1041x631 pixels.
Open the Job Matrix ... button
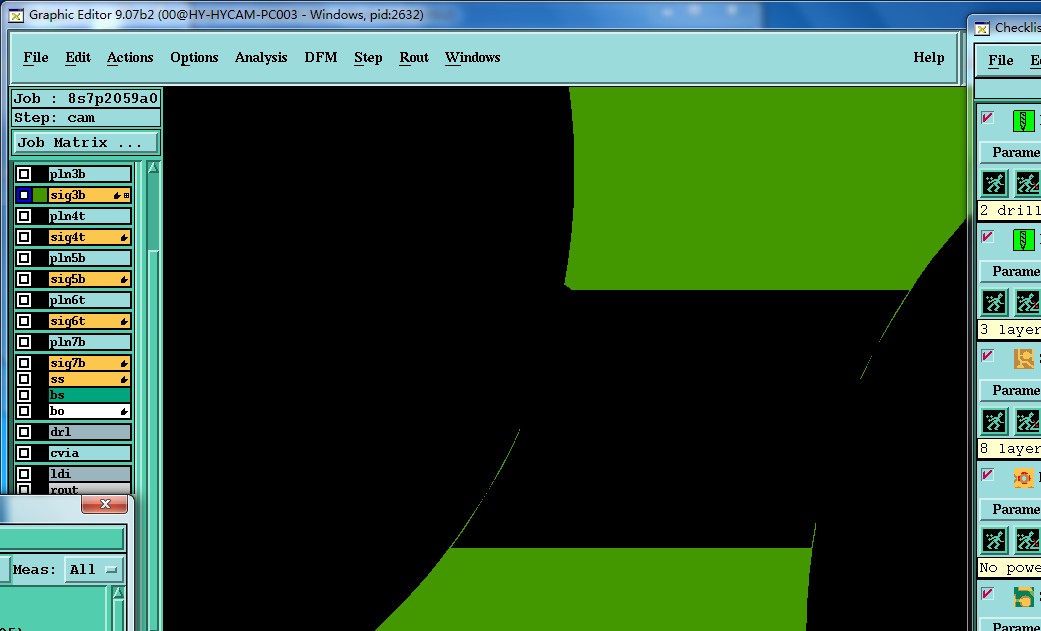coord(86,143)
